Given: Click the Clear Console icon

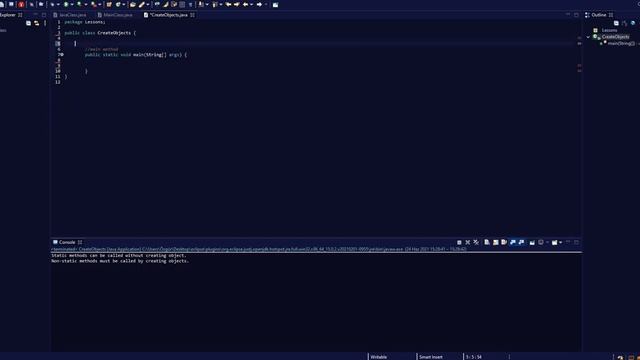Looking at the screenshot, I should (x=487, y=242).
